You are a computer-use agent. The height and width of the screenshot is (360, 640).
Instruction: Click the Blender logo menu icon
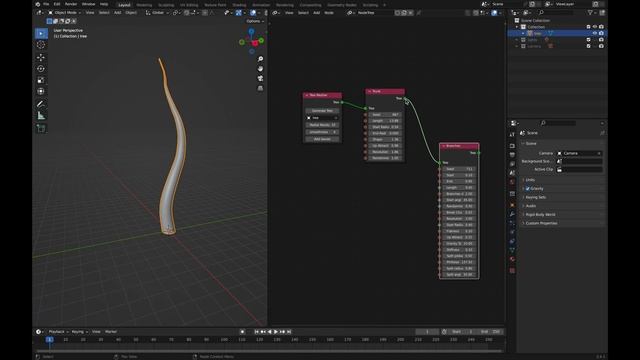(x=38, y=4)
